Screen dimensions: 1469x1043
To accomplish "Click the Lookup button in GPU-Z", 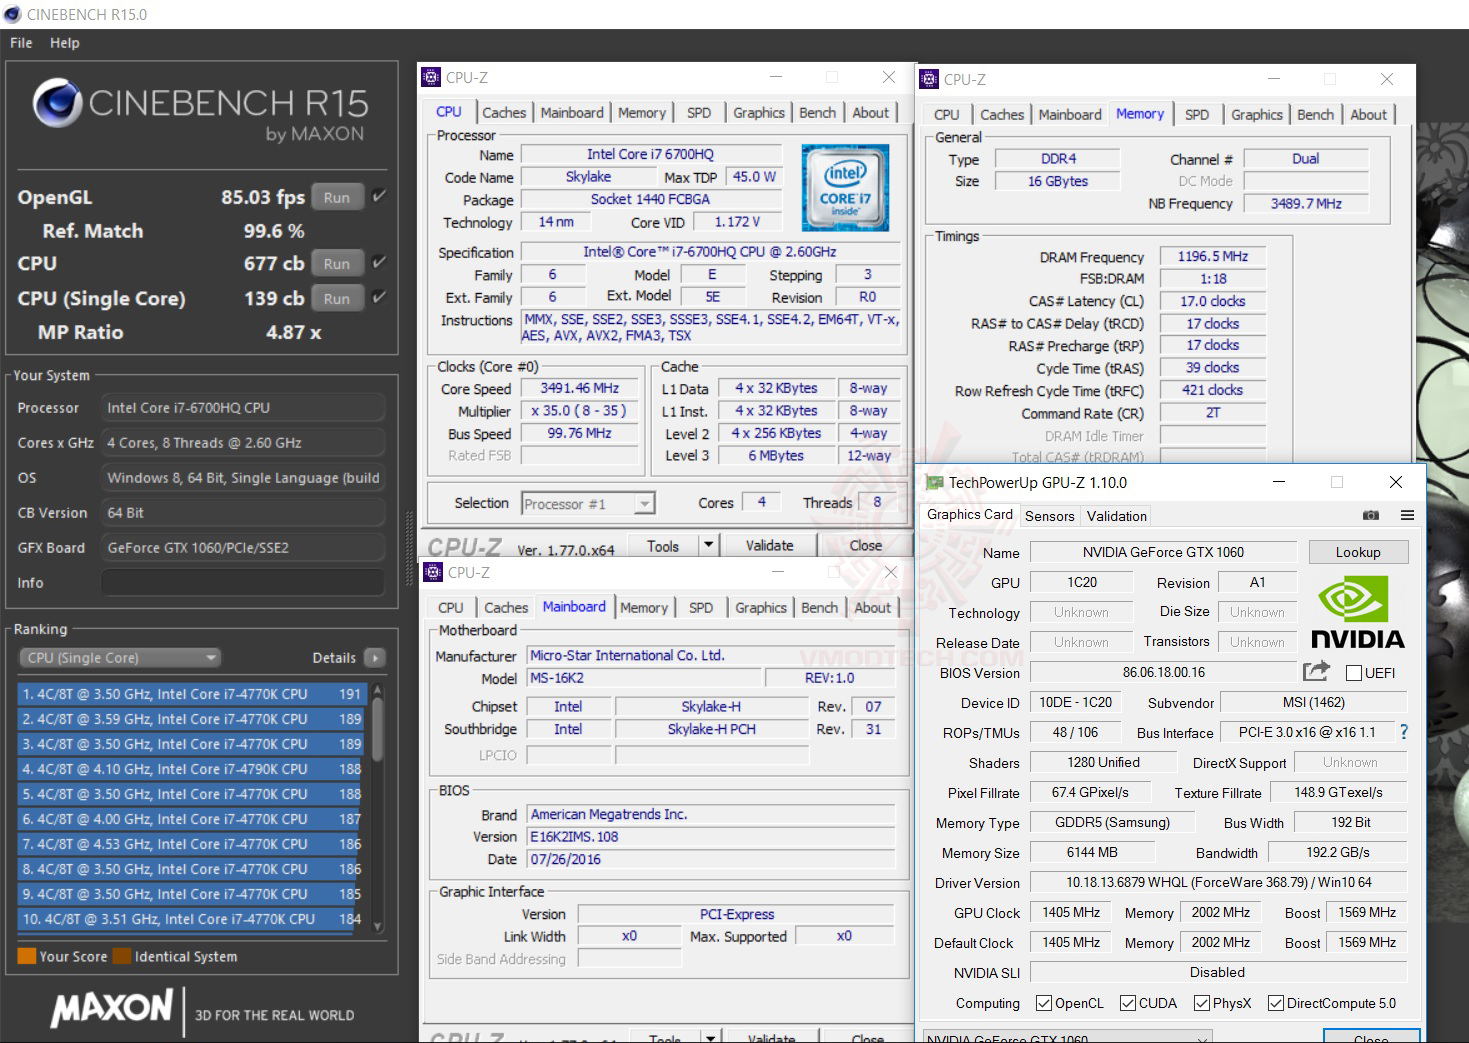I will click(1358, 552).
